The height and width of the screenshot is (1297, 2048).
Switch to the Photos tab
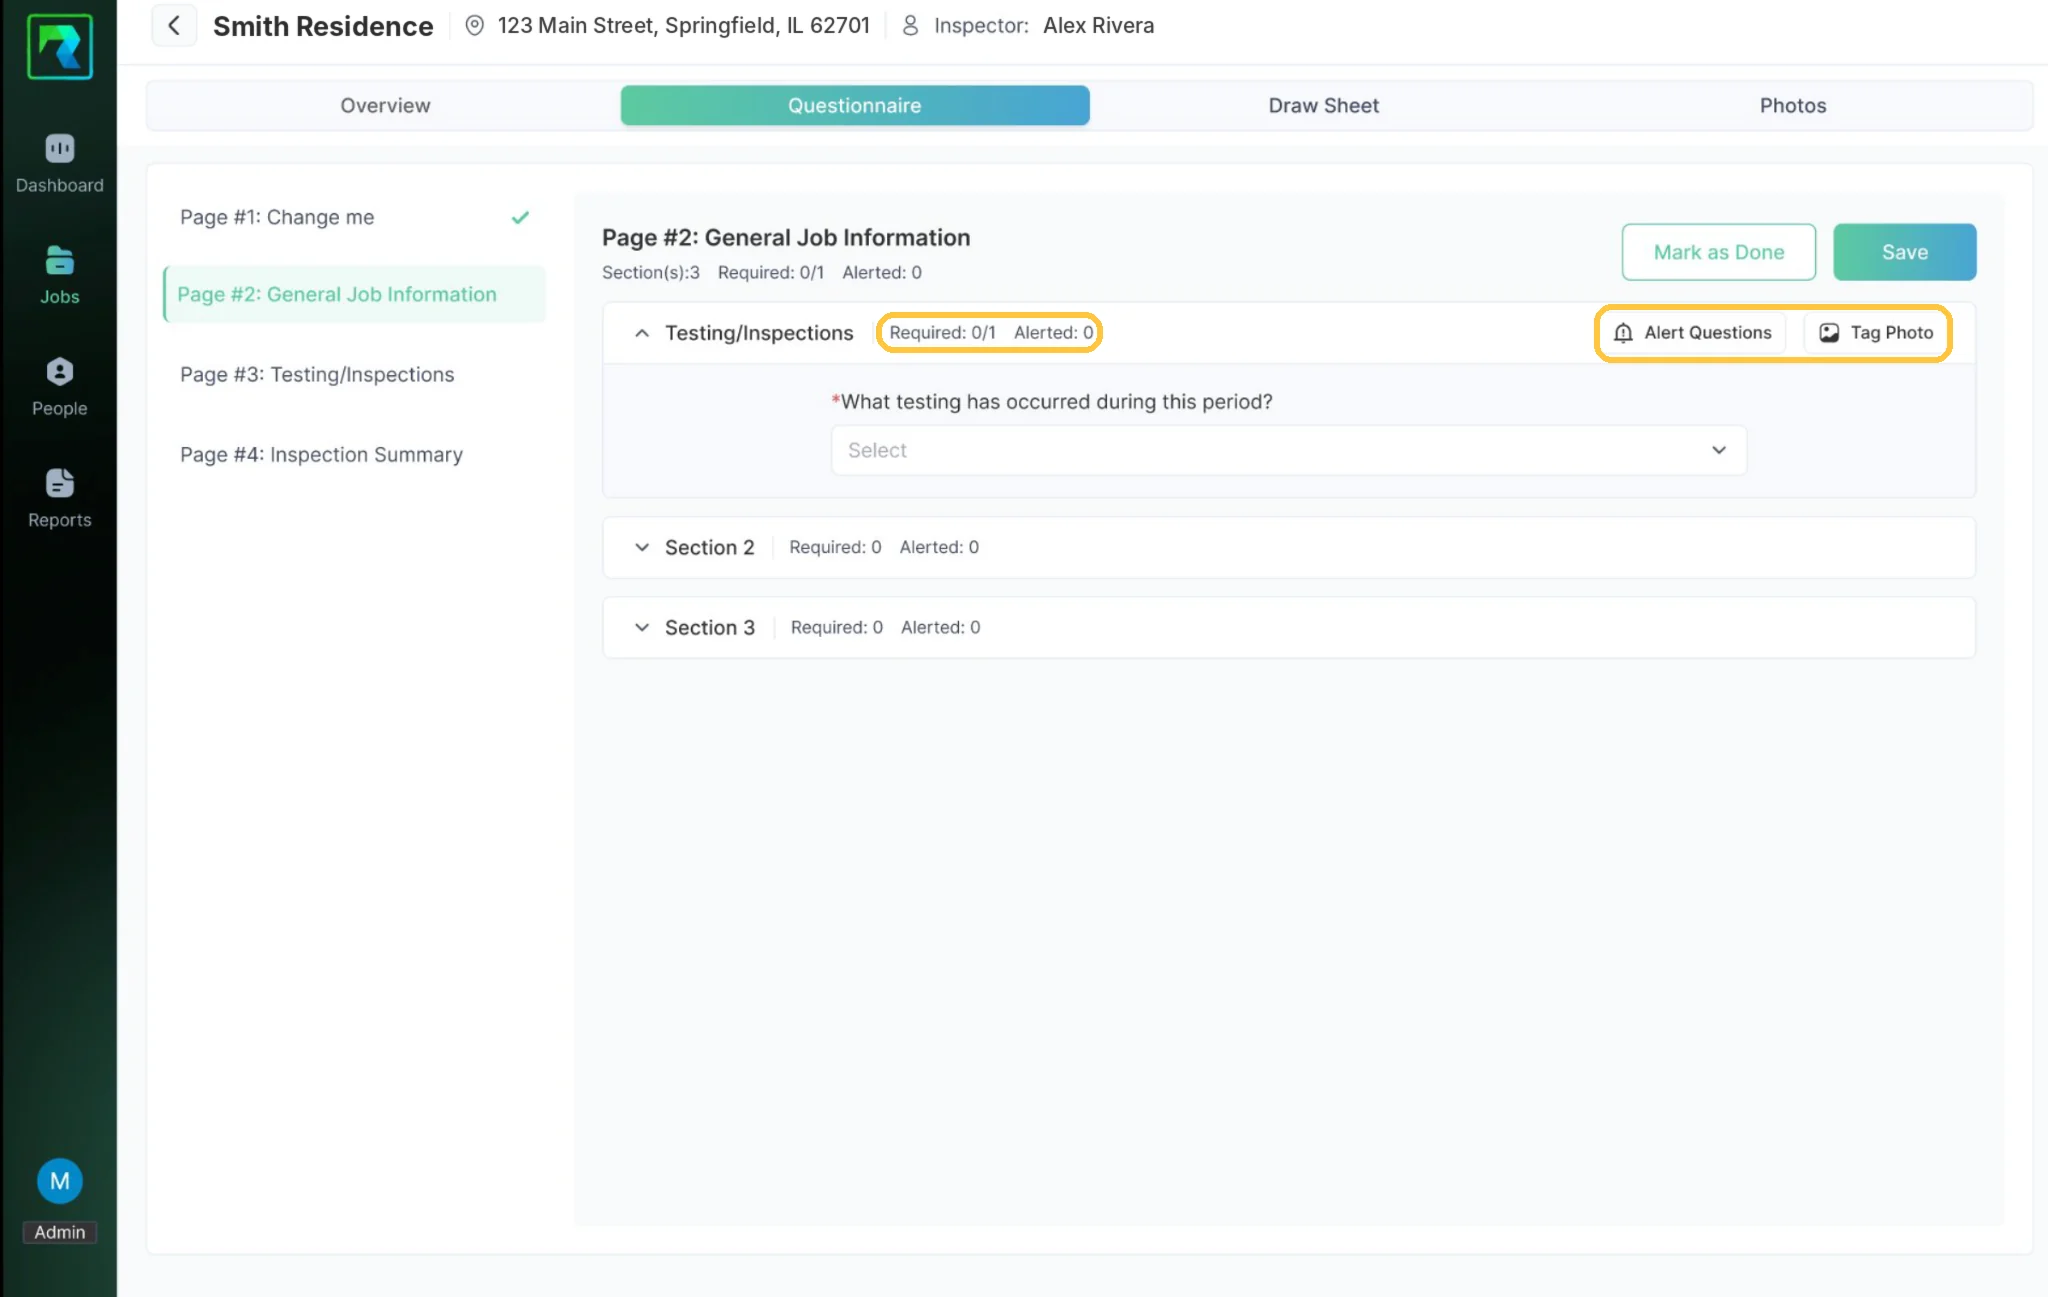pyautogui.click(x=1793, y=105)
